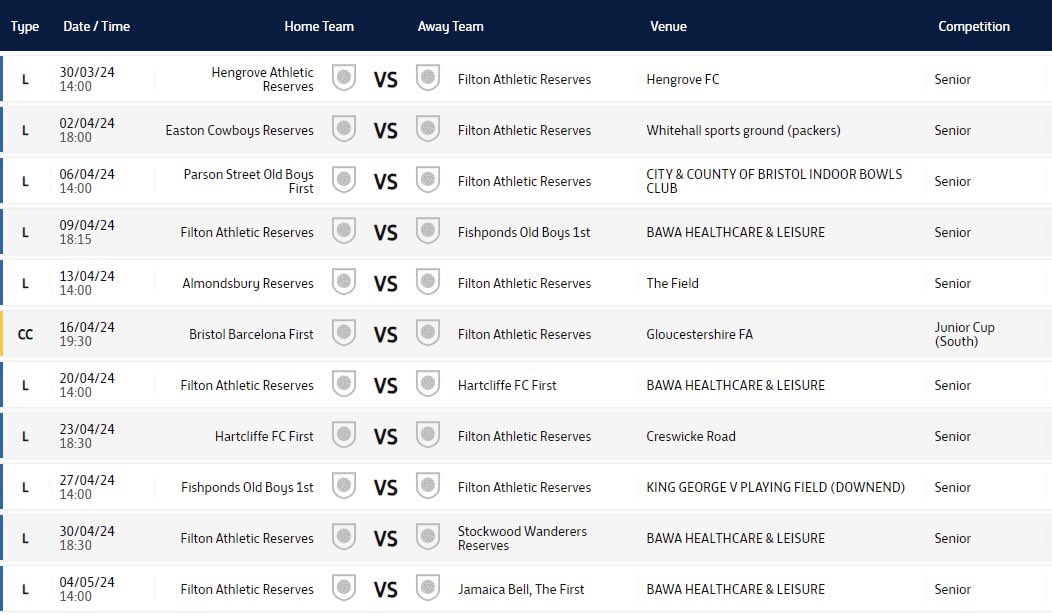Click the Stockwood Wanderers Reserves team badge
This screenshot has width=1052, height=615.
[x=427, y=537]
